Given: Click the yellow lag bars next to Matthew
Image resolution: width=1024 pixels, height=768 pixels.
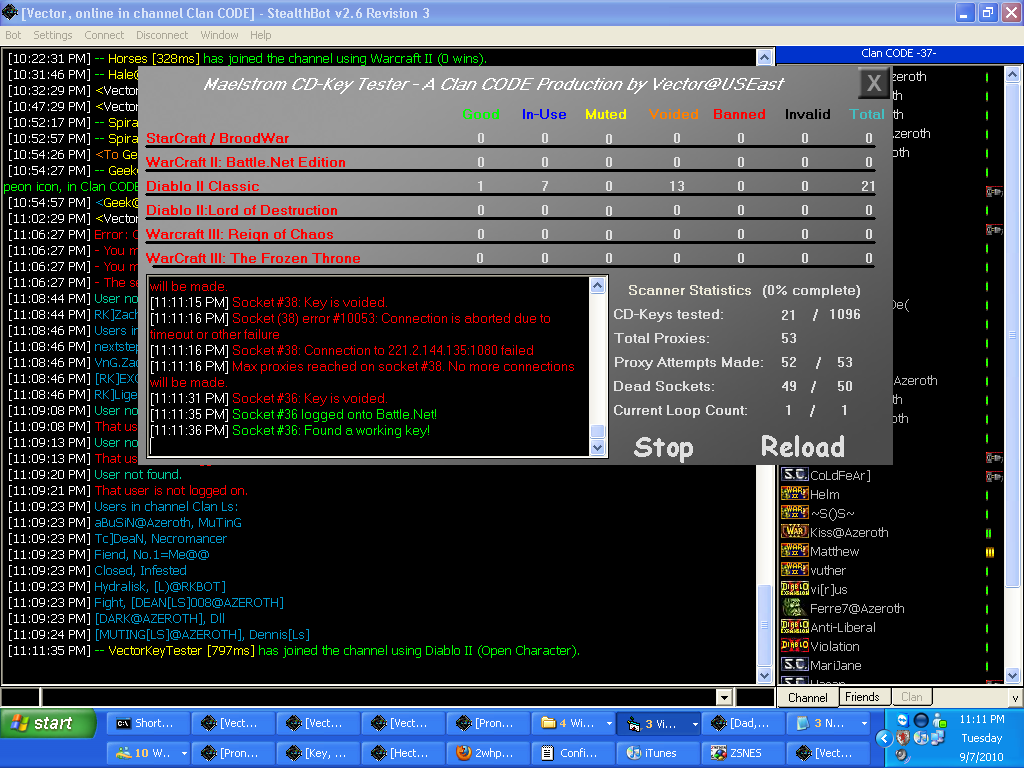Looking at the screenshot, I should 989,552.
